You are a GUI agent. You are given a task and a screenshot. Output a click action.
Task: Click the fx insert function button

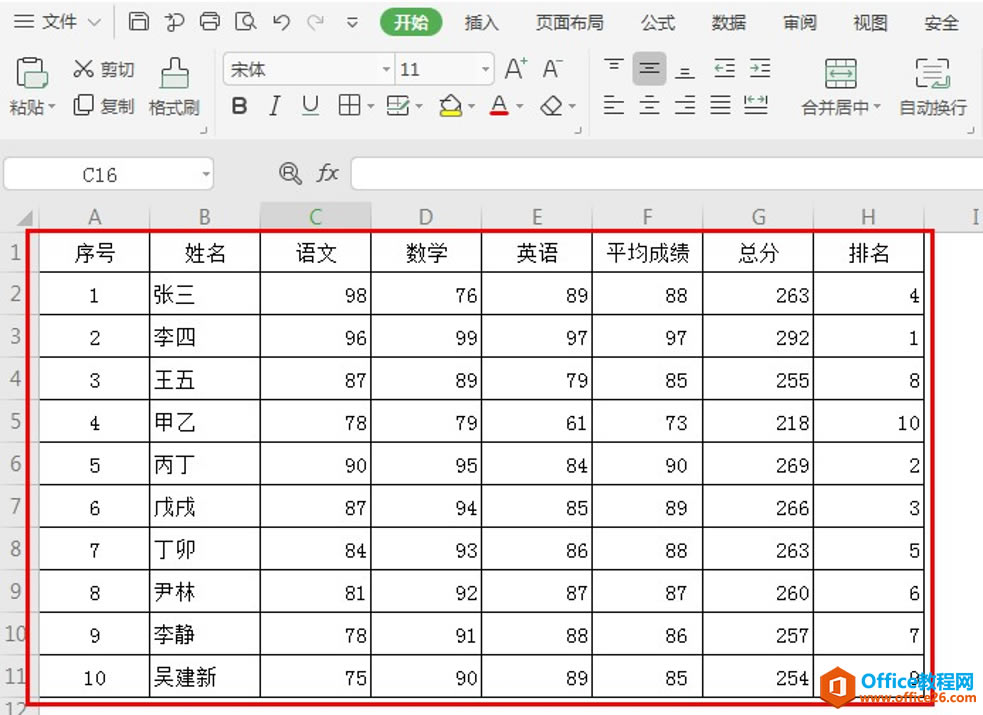click(x=327, y=172)
